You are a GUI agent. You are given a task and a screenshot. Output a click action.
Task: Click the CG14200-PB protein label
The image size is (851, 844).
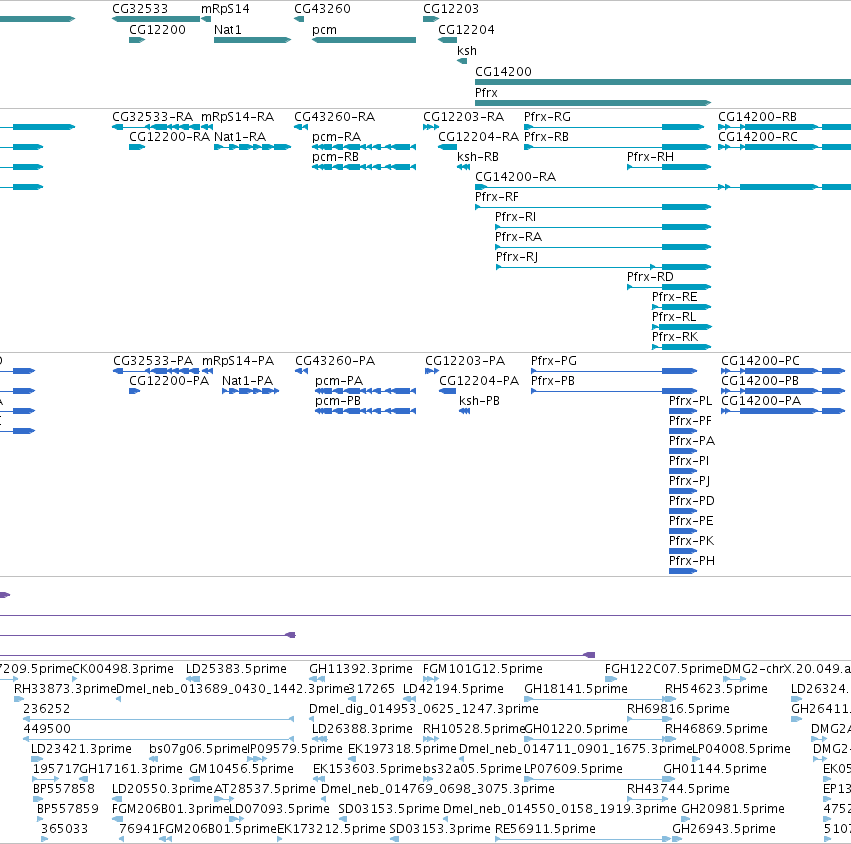tap(760, 381)
